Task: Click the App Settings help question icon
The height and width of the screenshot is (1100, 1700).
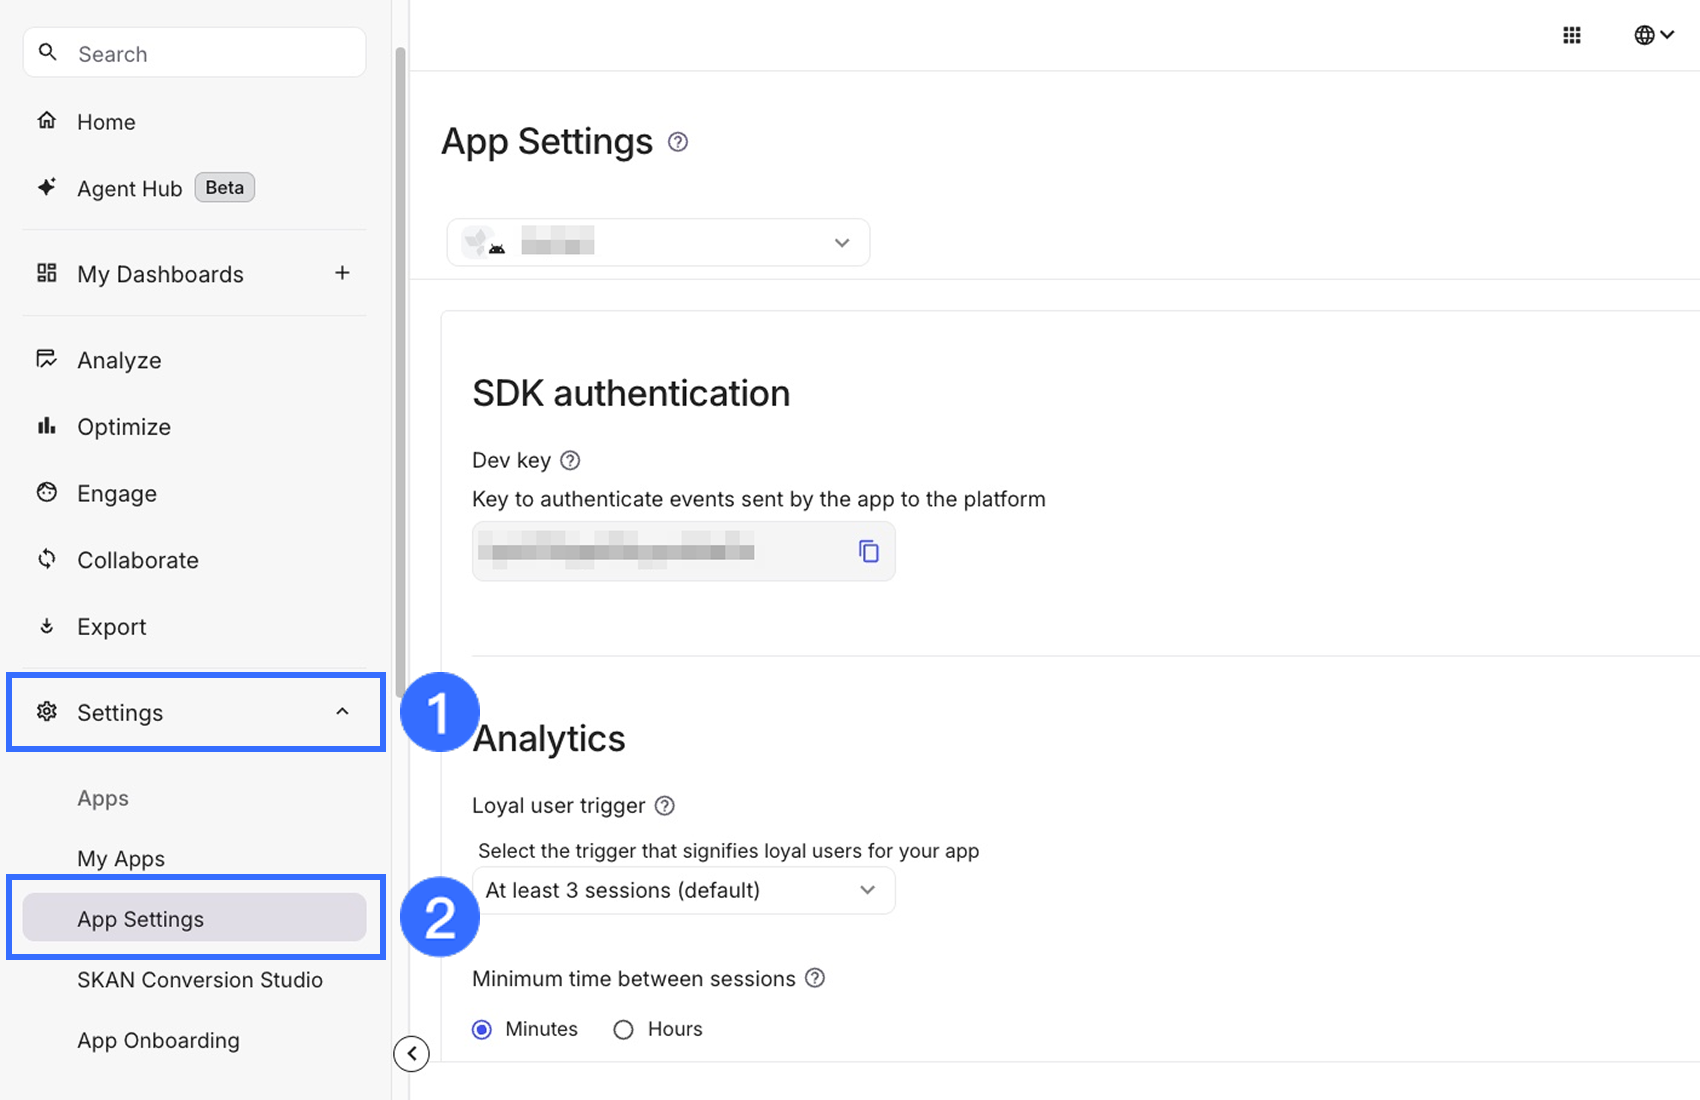Action: (x=678, y=142)
